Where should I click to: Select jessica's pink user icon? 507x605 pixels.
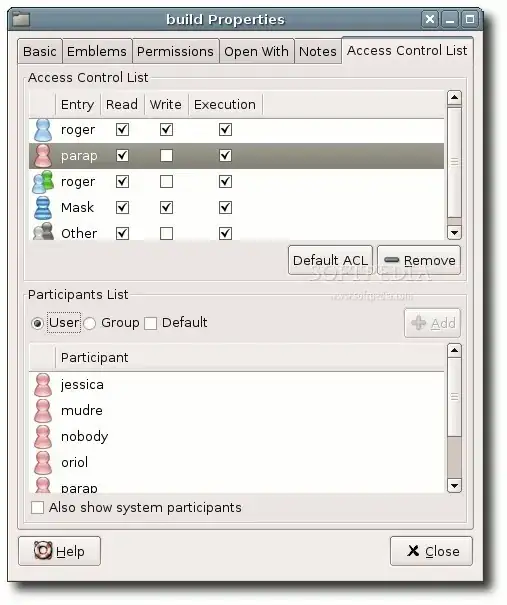(x=42, y=385)
